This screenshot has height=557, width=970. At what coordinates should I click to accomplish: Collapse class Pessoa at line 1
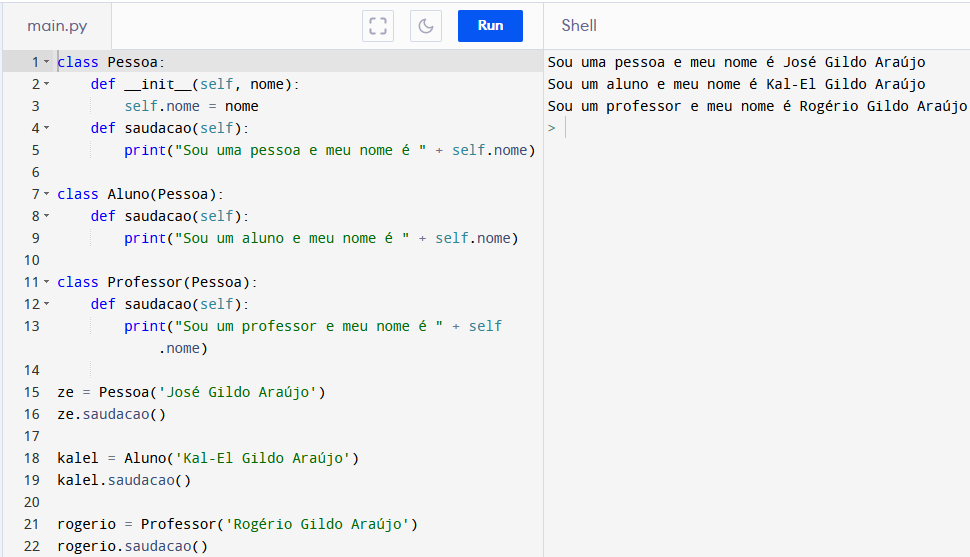[x=46, y=62]
